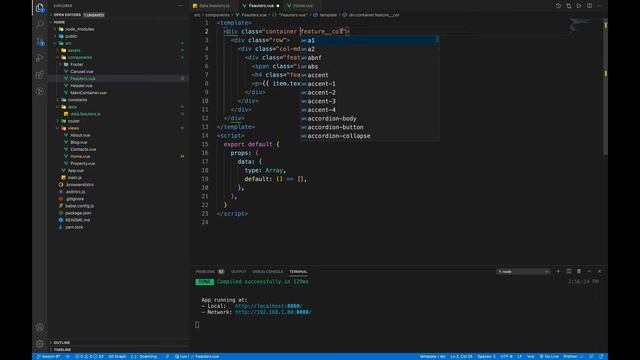Split the terminal panel
640x360 pixels.
click(569, 271)
